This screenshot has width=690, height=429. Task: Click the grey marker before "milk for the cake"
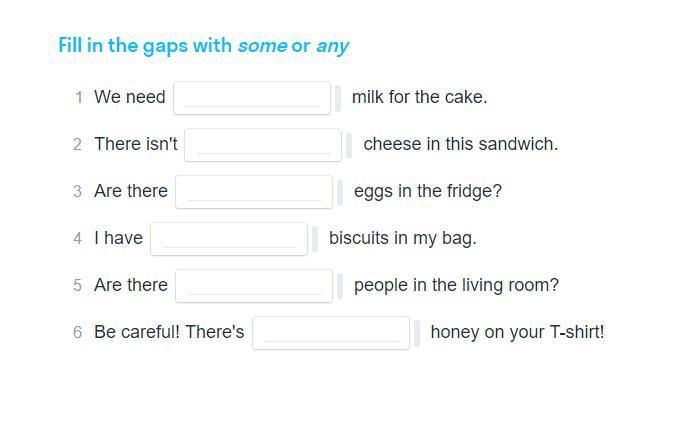point(338,98)
